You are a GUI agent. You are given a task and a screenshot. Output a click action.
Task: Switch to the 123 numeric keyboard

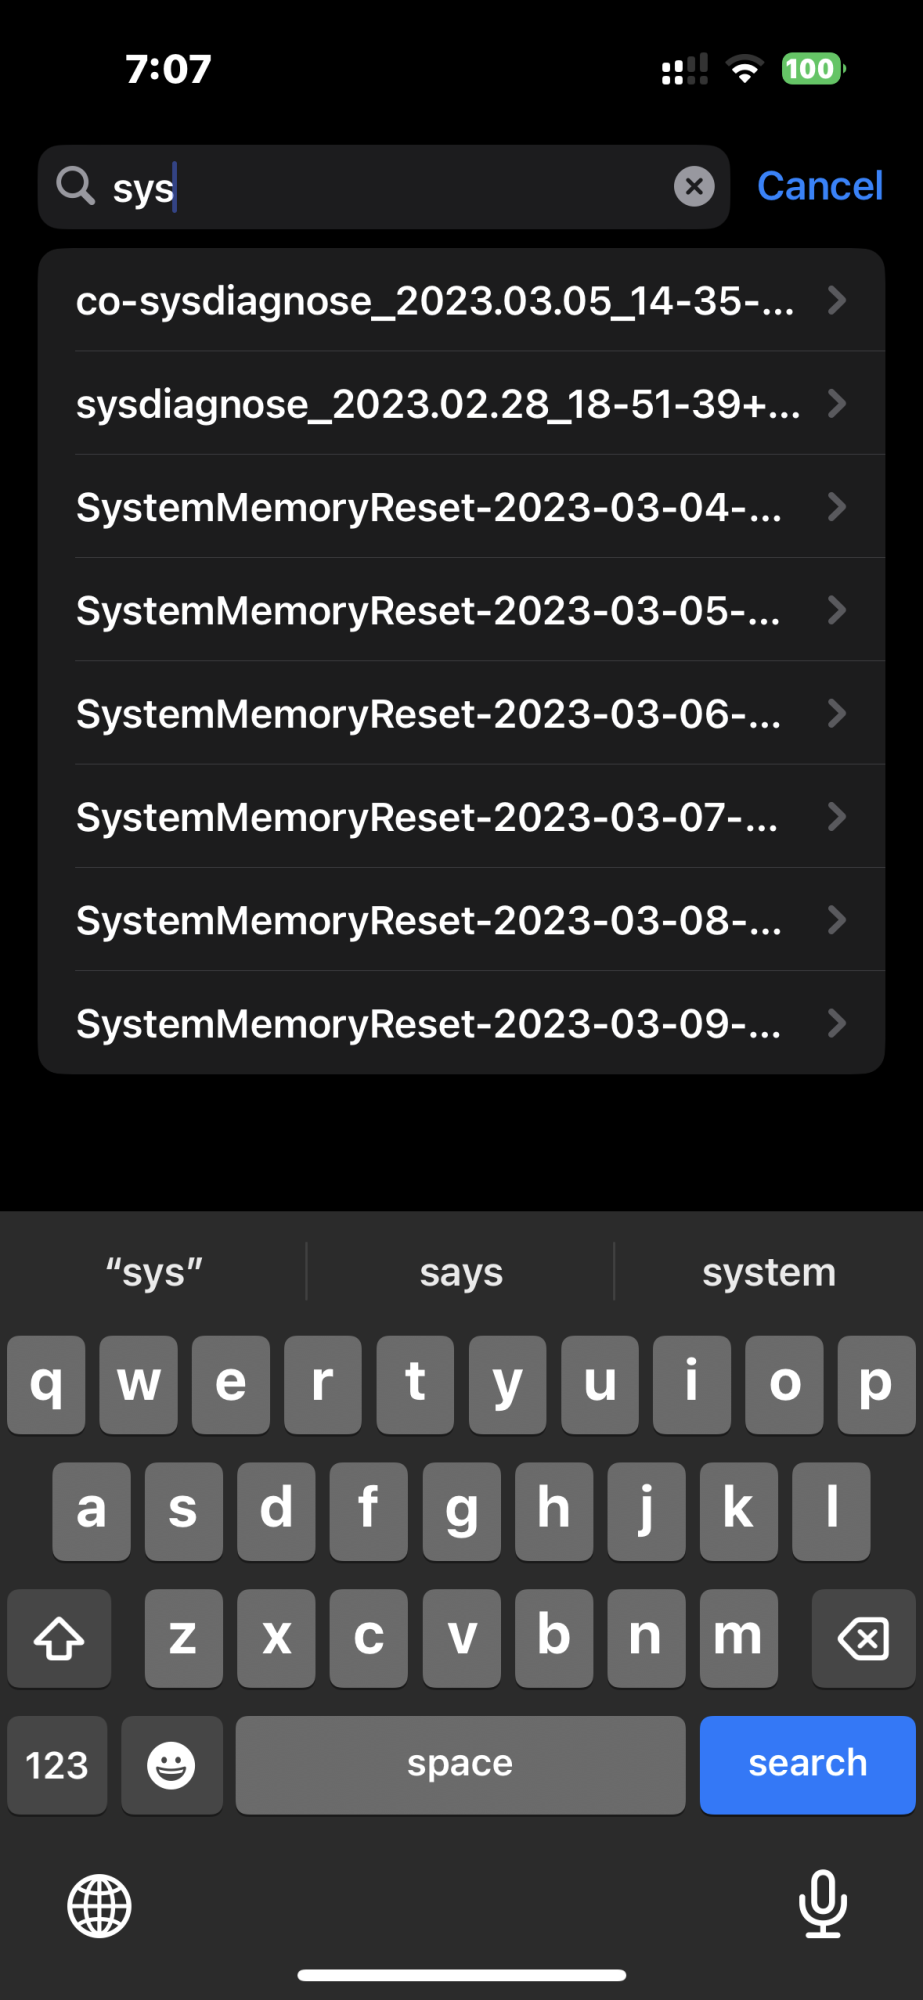click(x=57, y=1765)
